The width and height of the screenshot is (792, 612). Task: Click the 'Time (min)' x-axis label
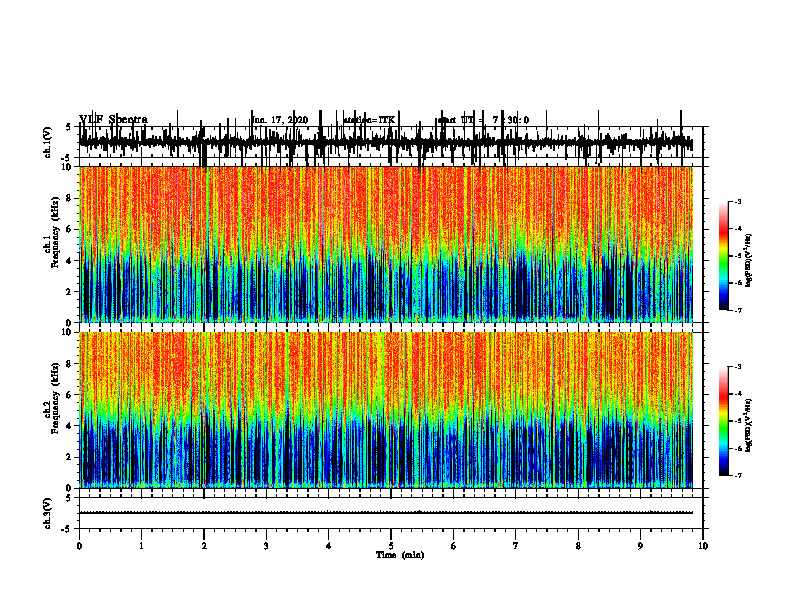click(x=400, y=555)
